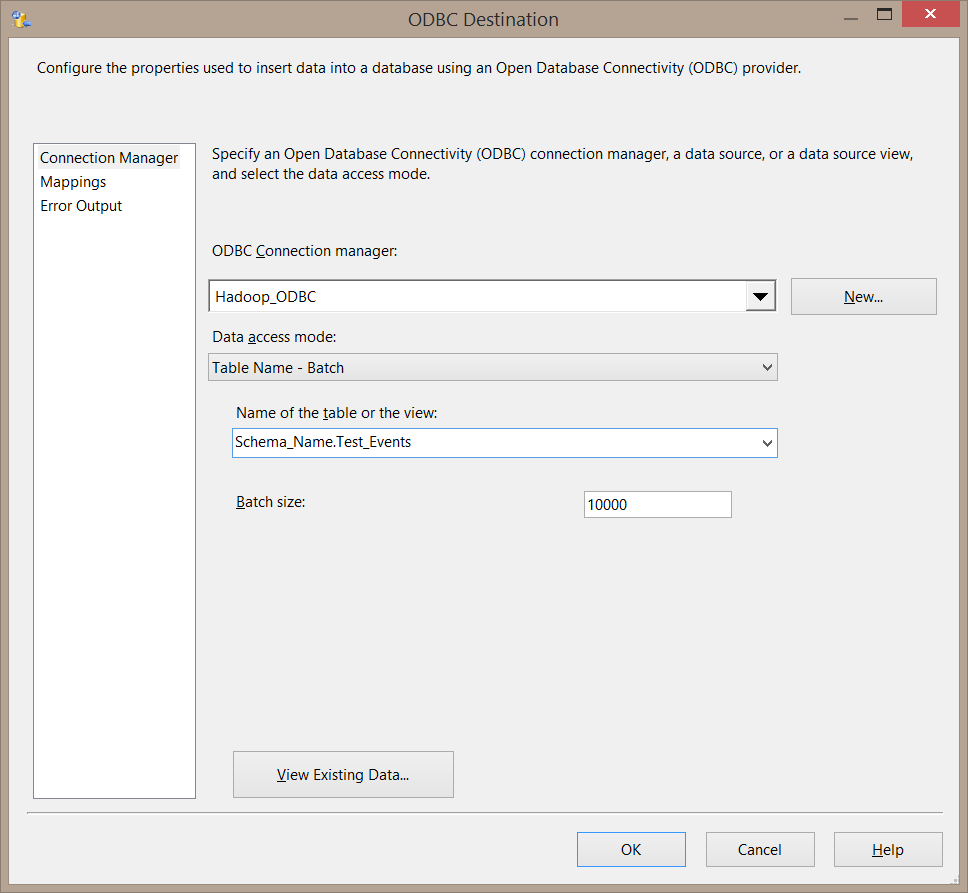Click the SSIS icon in the title bar
Screen dimensions: 968x893
(20, 18)
